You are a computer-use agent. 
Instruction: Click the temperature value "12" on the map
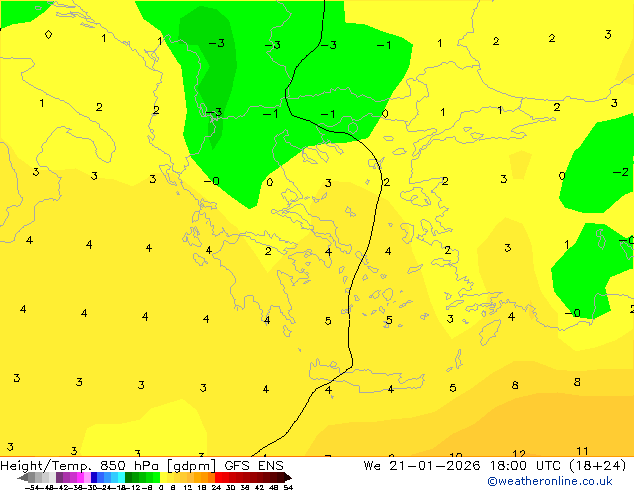point(519,454)
